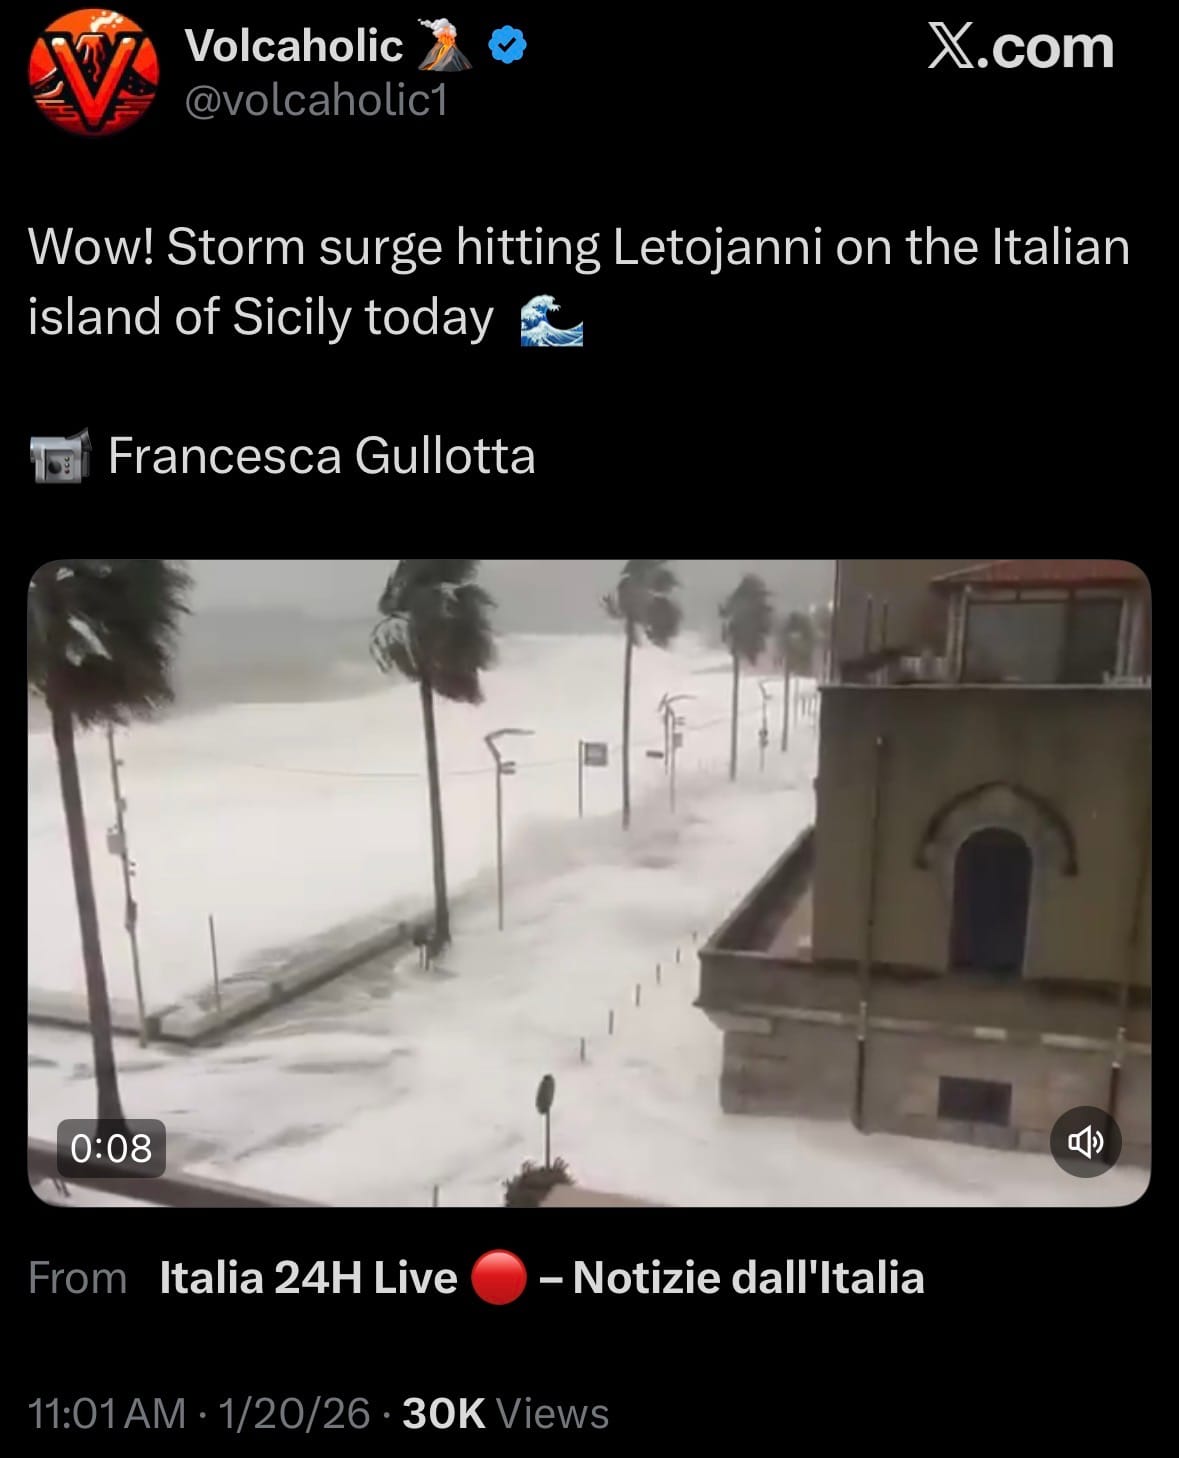The image size is (1179, 1458).
Task: Click the 1/20/26 post date
Action: click(x=294, y=1413)
